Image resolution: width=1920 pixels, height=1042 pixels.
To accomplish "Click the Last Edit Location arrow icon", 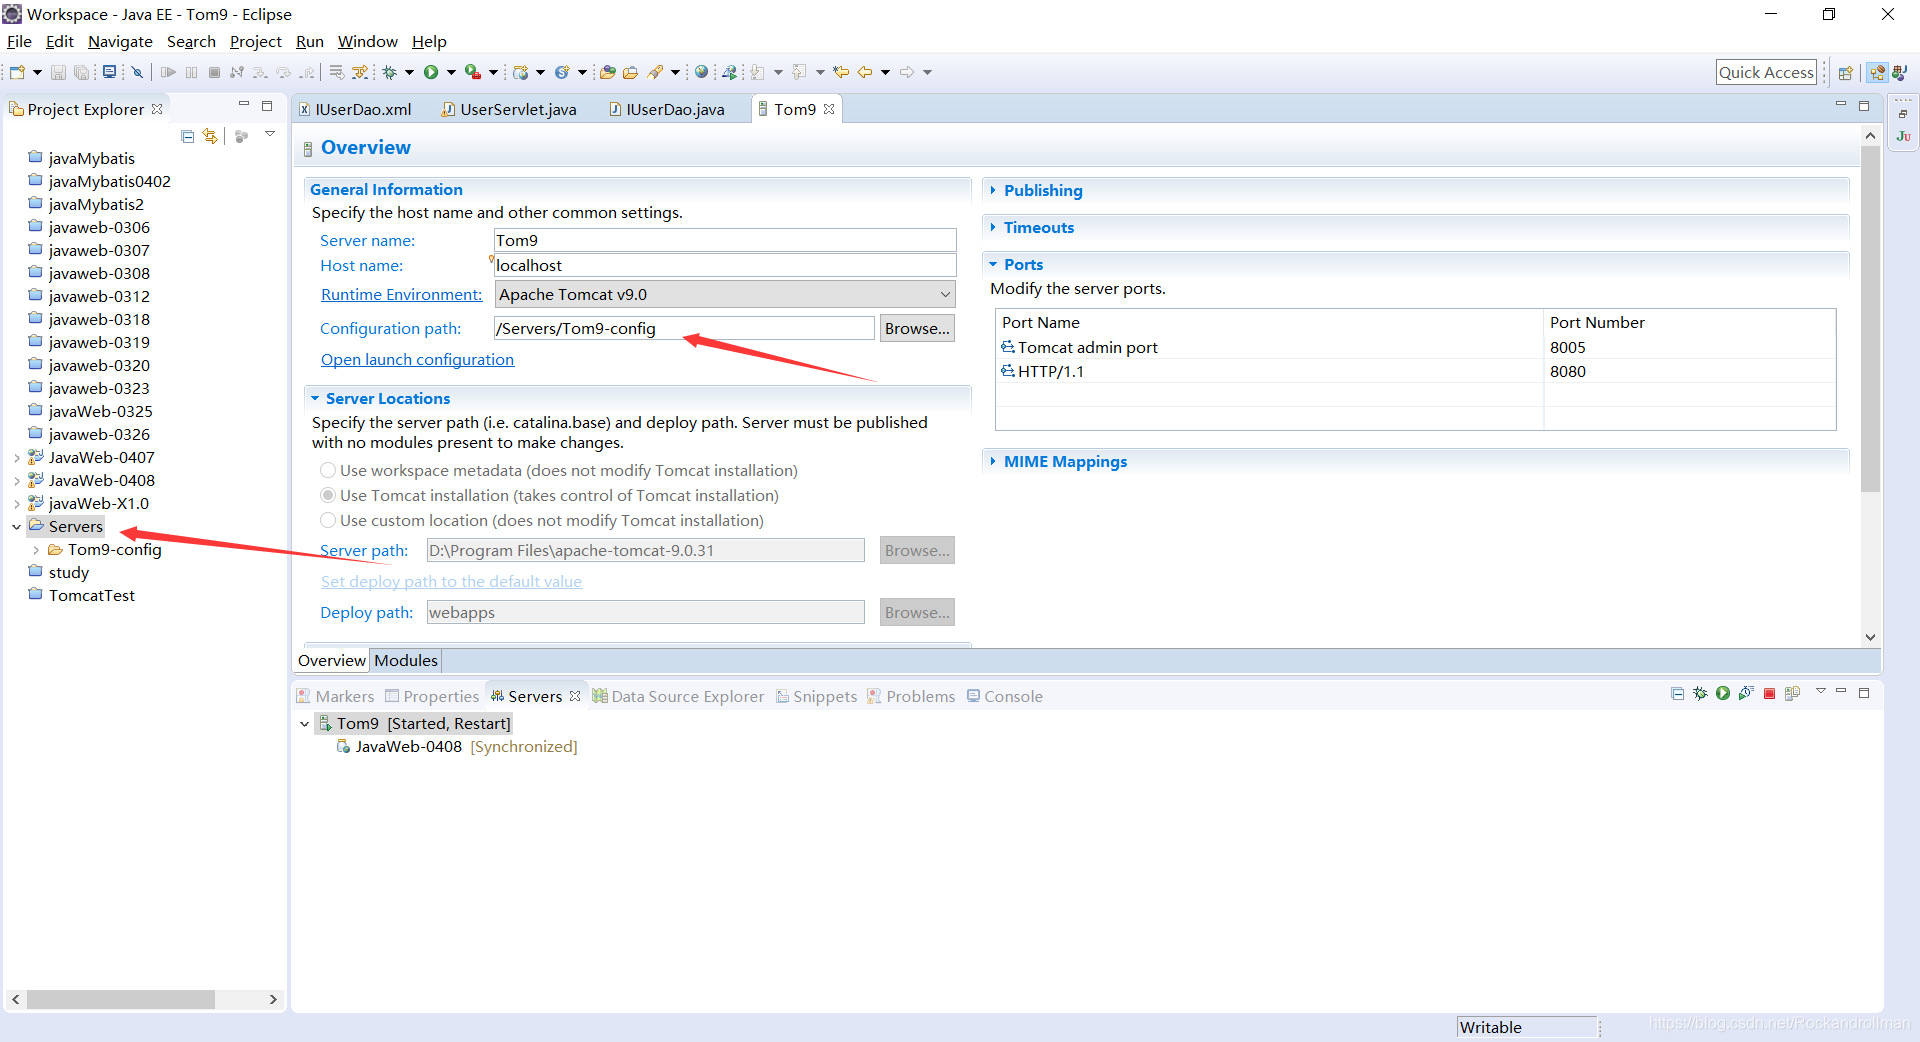I will [841, 72].
